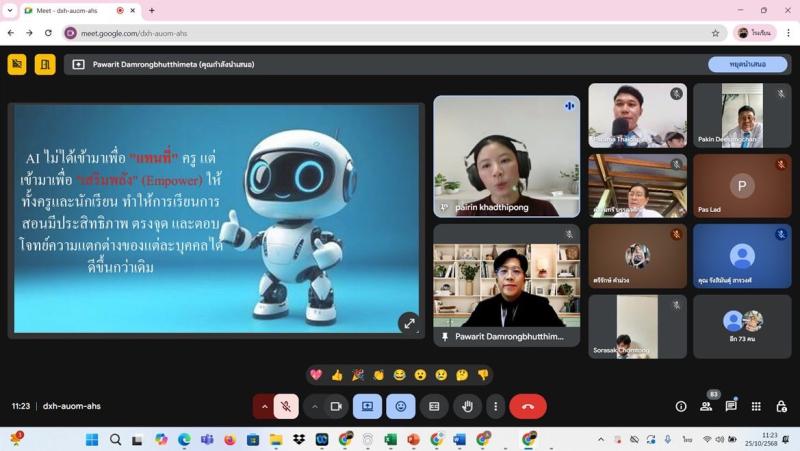Show the participants people panel
800x451 pixels.
706,406
